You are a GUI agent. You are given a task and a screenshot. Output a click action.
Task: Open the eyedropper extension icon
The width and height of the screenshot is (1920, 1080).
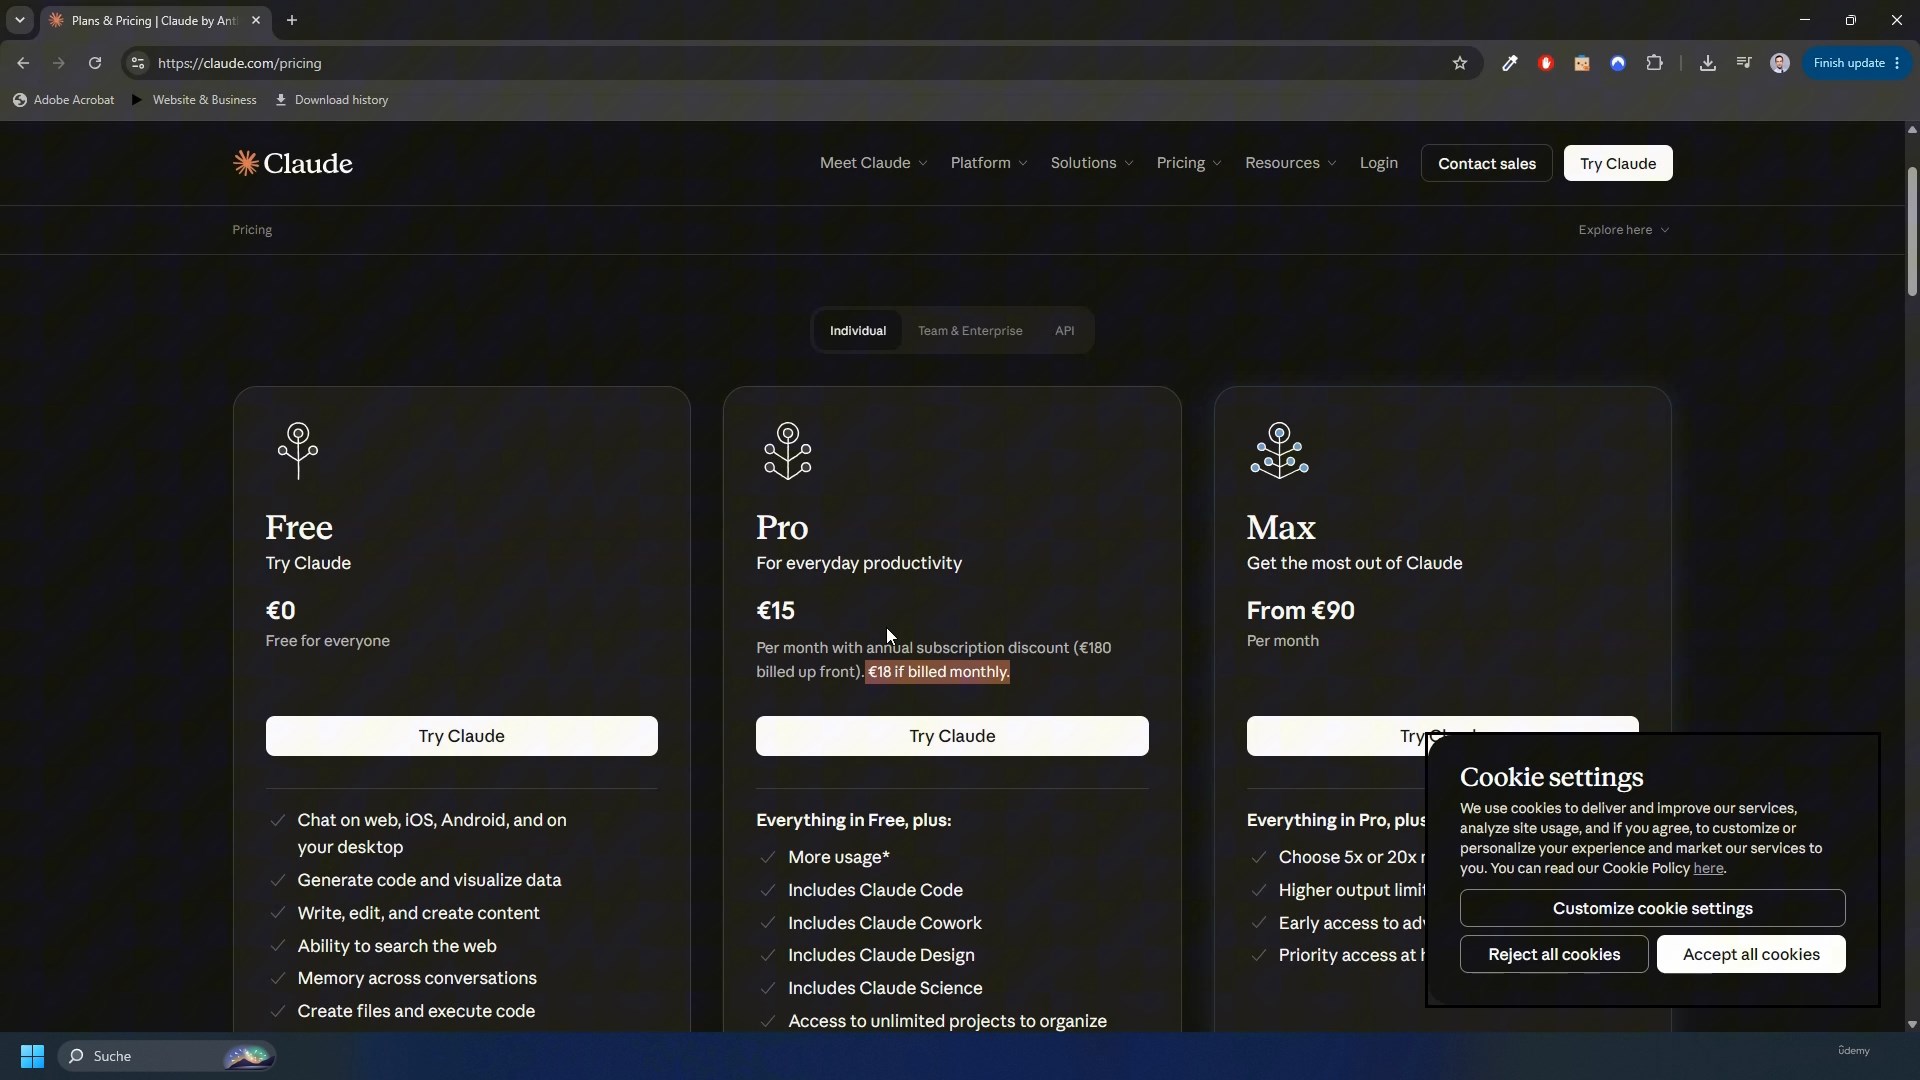1510,63
